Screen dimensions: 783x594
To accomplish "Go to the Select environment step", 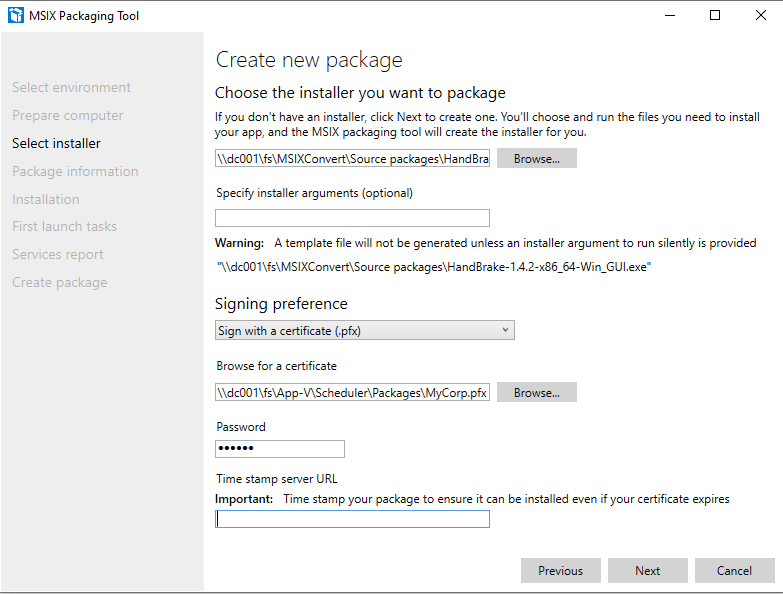I will pos(71,88).
